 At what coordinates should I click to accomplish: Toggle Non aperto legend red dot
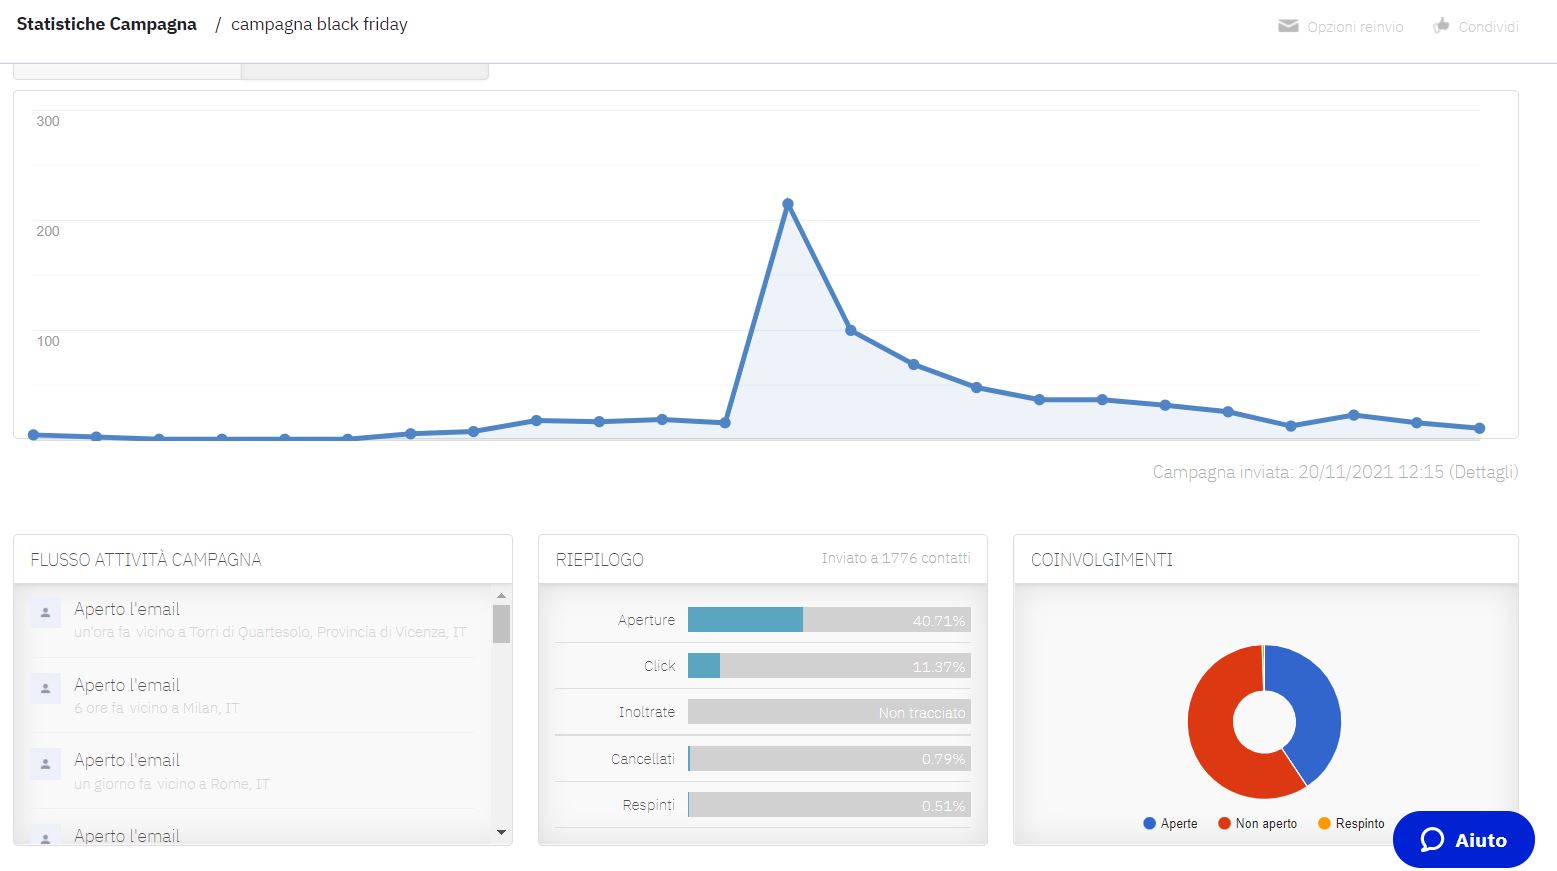coord(1224,823)
